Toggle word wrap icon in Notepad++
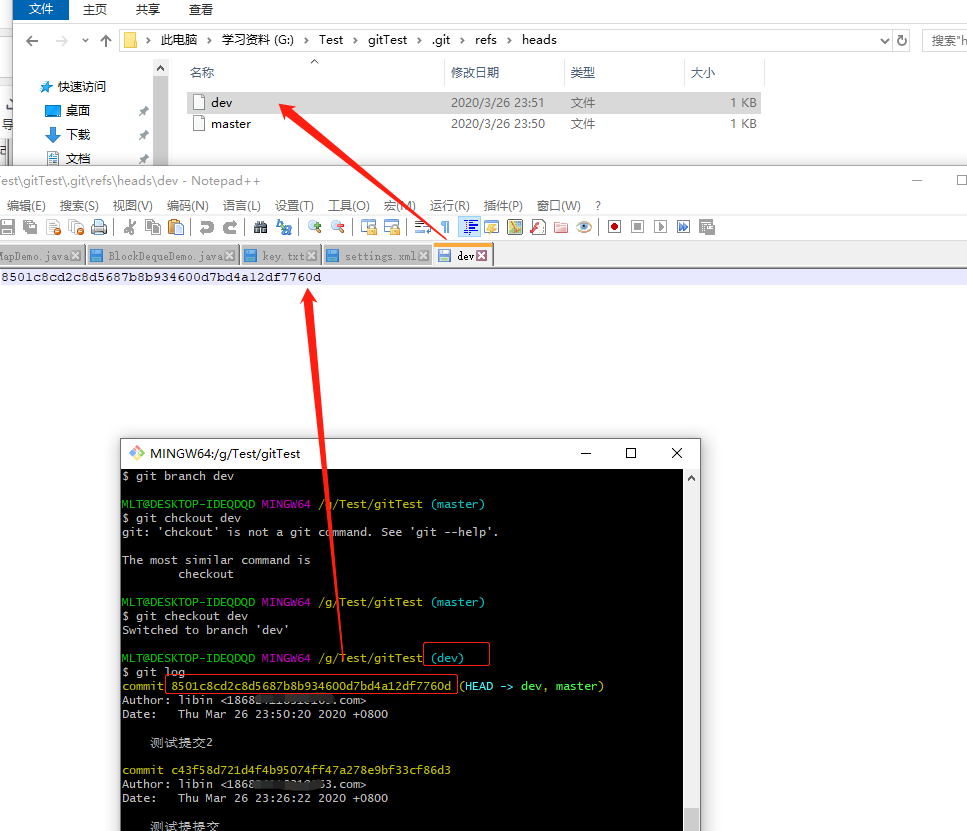 [x=422, y=227]
